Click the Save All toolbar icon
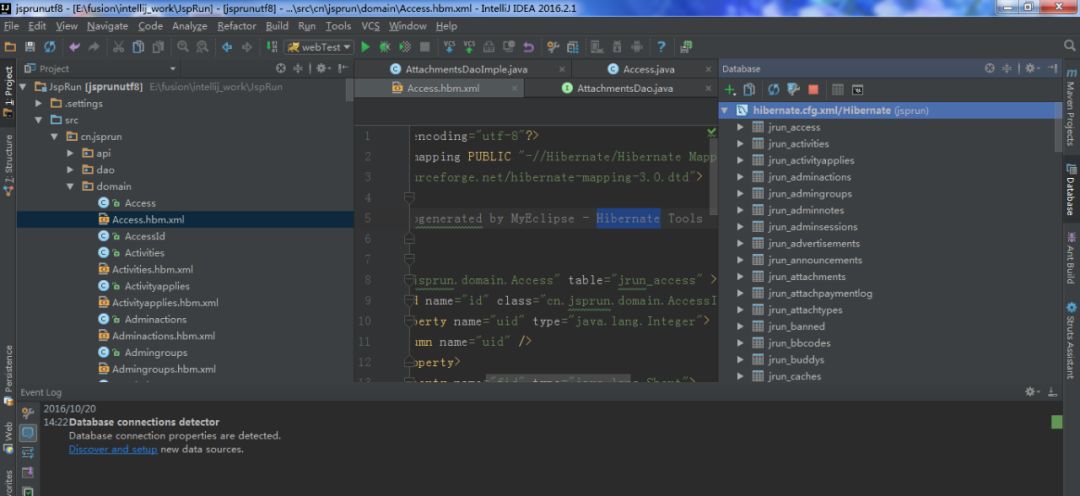 (x=30, y=47)
